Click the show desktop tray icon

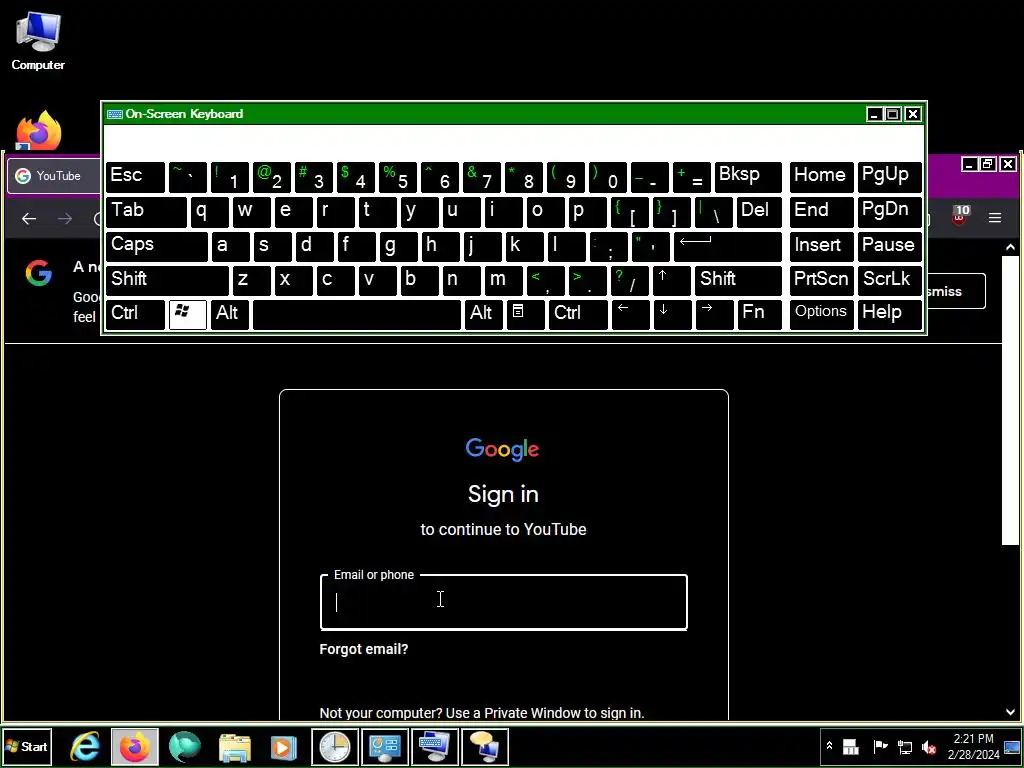[1012, 746]
